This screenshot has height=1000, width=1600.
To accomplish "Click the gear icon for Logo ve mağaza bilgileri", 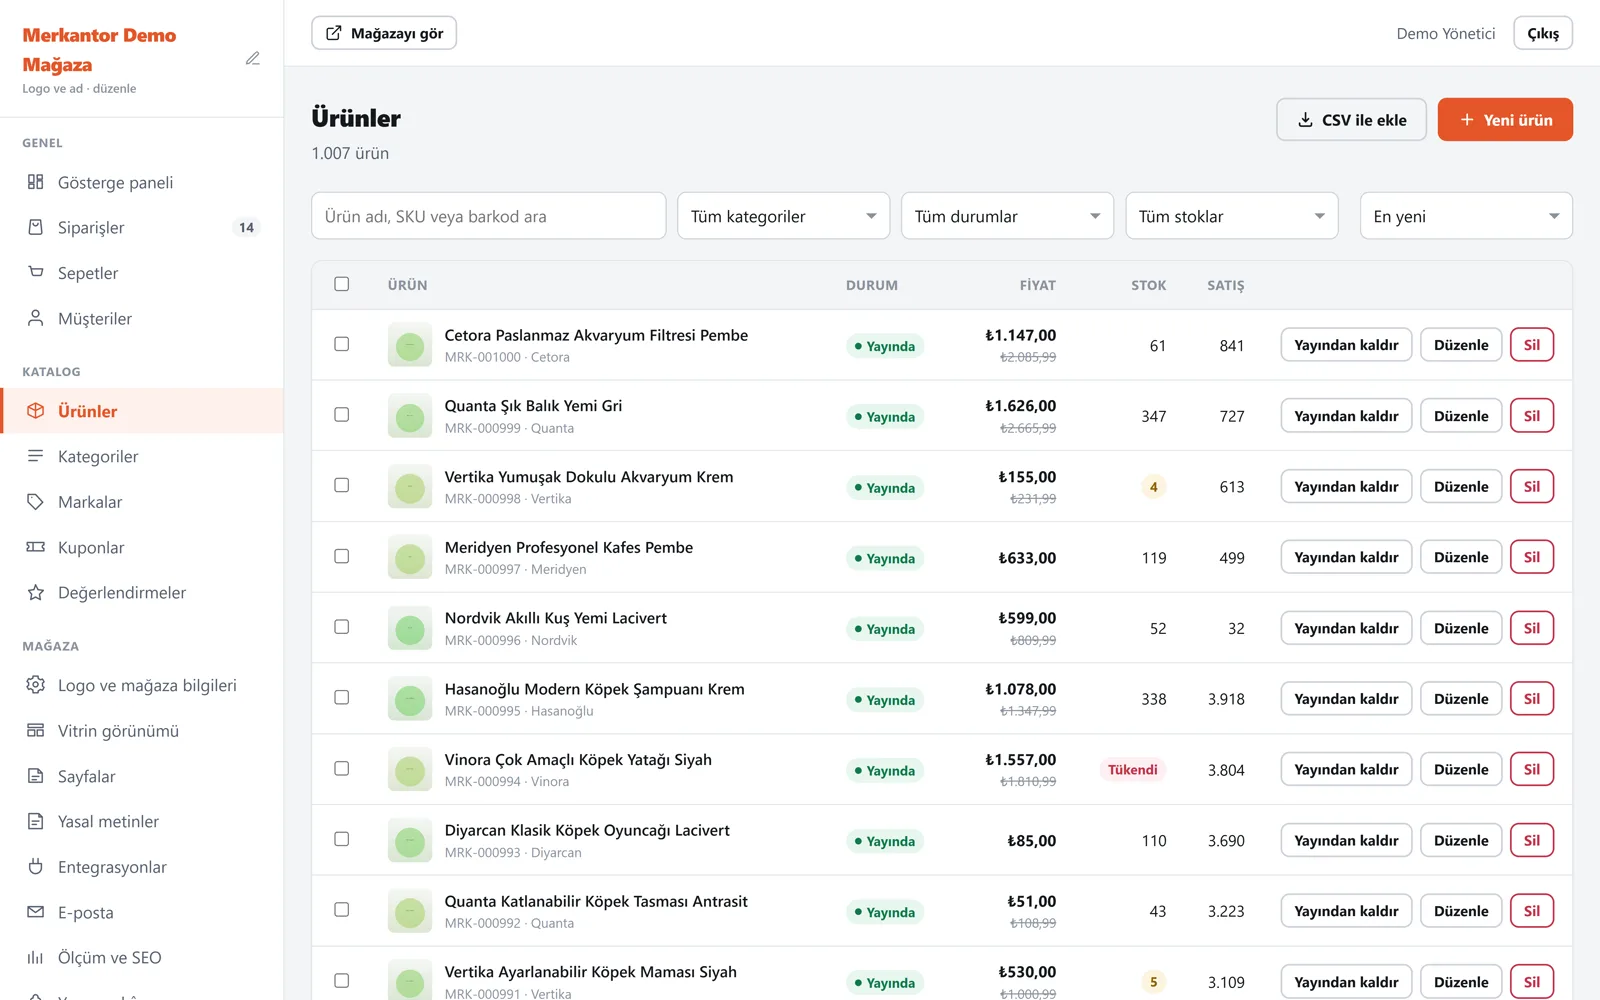I will (x=36, y=685).
